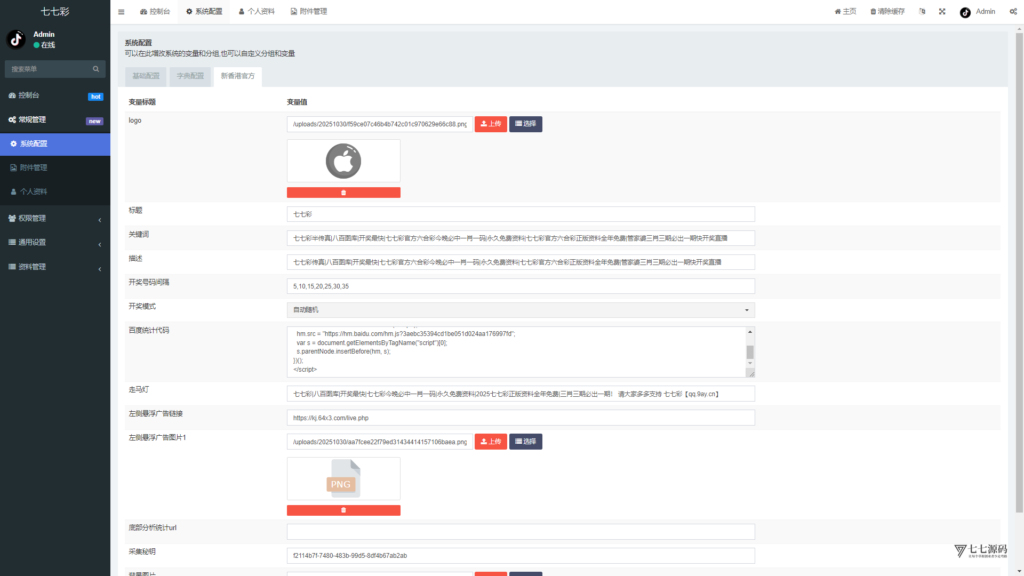
Task: Click the 'hot' badge next to 控制台
Action: [x=95, y=97]
